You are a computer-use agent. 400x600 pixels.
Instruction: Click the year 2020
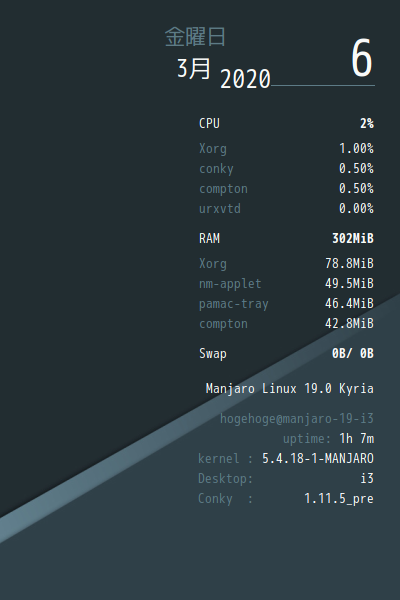coord(245,80)
